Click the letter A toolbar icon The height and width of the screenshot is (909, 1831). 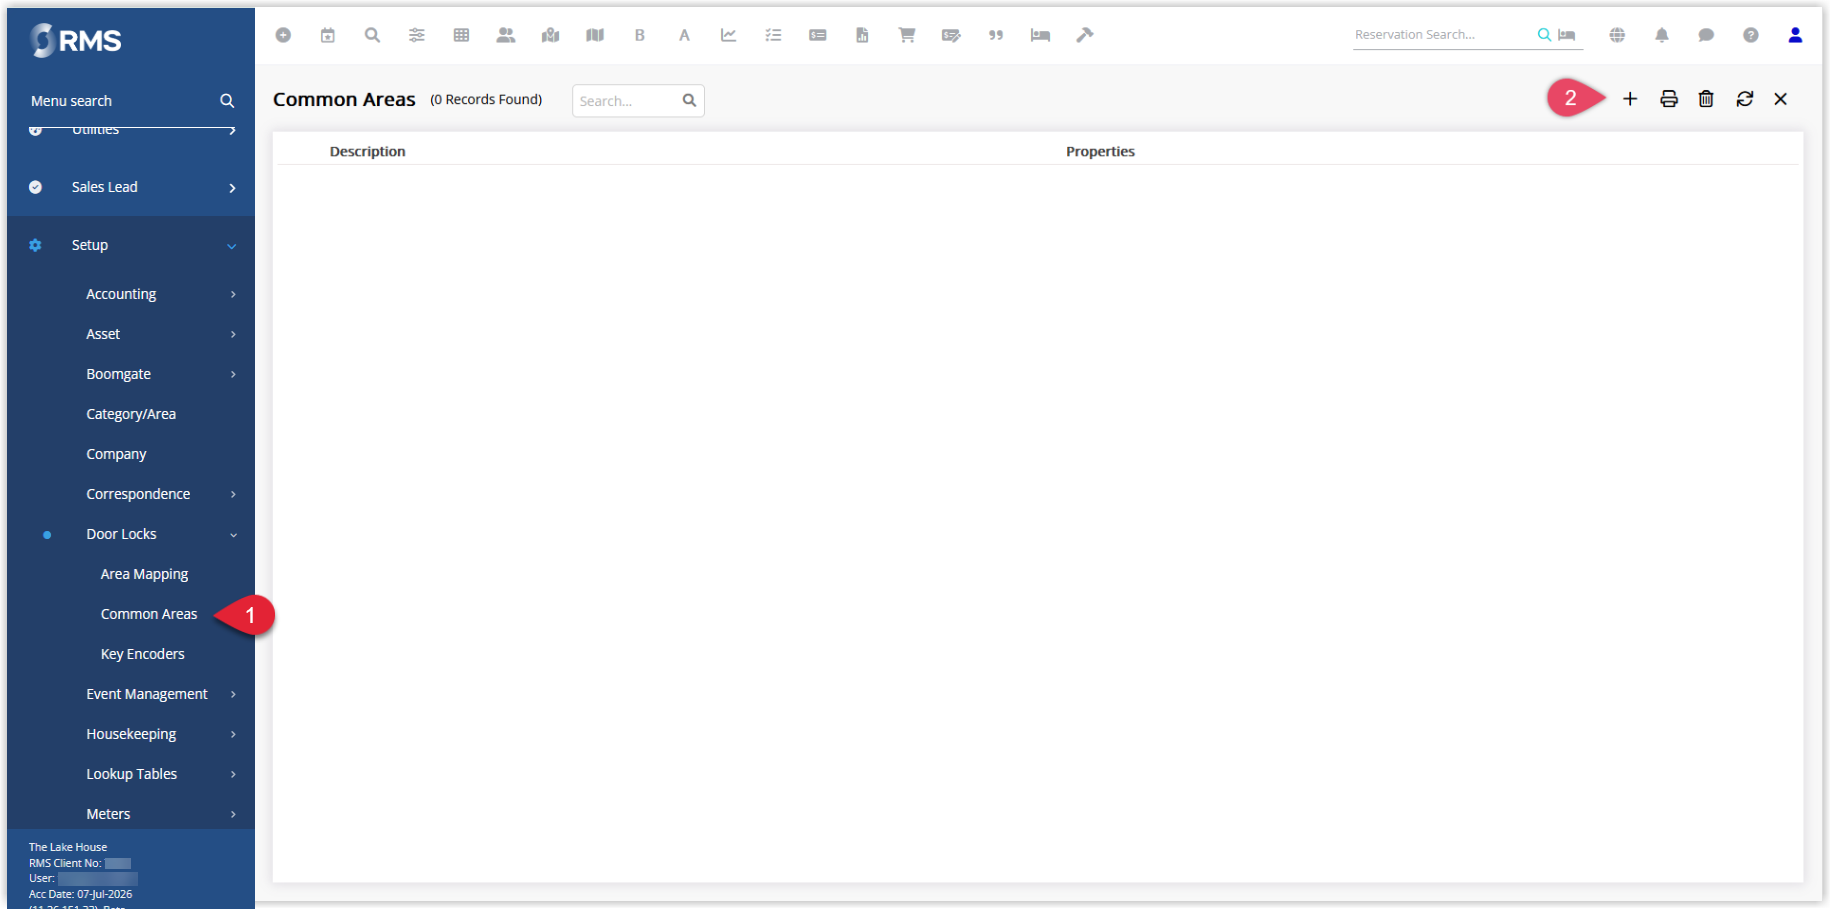684,35
